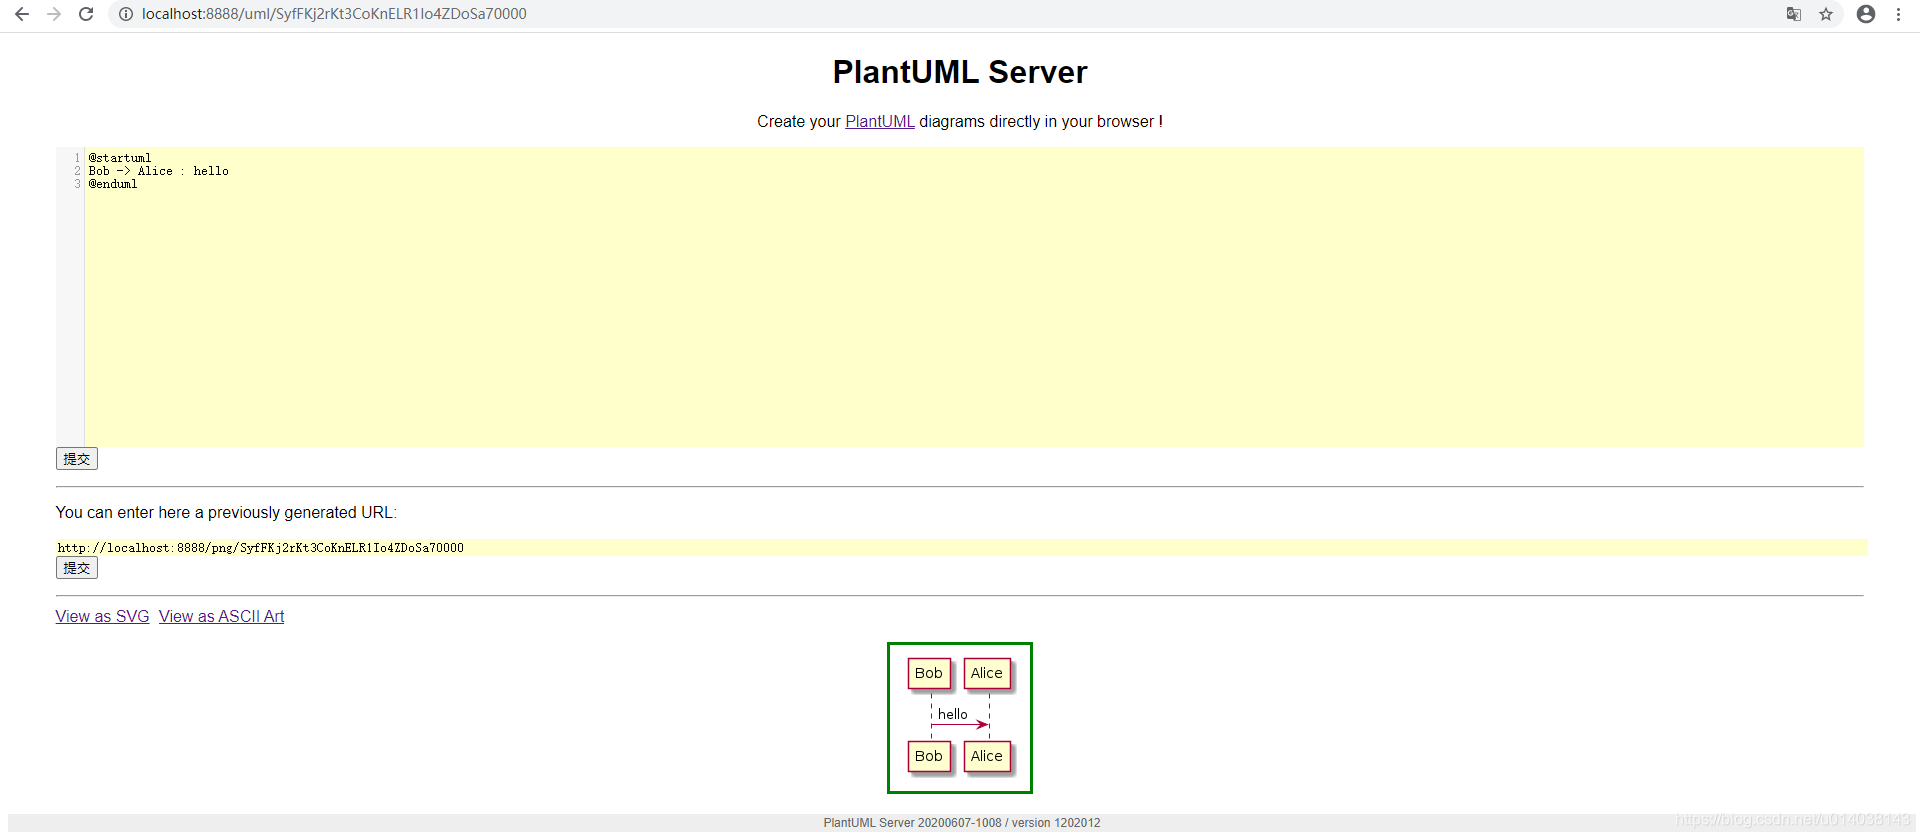Click the PlantUML Server version footer text

[962, 823]
